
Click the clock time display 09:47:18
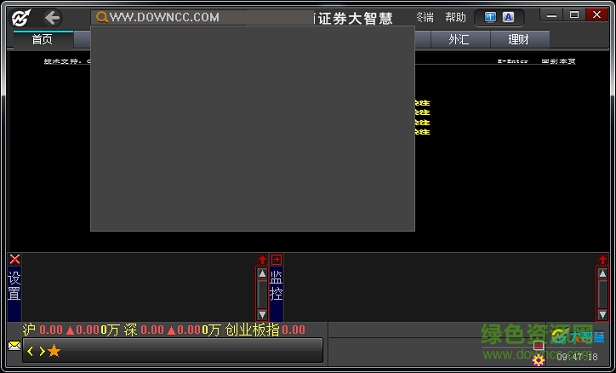pyautogui.click(x=577, y=357)
